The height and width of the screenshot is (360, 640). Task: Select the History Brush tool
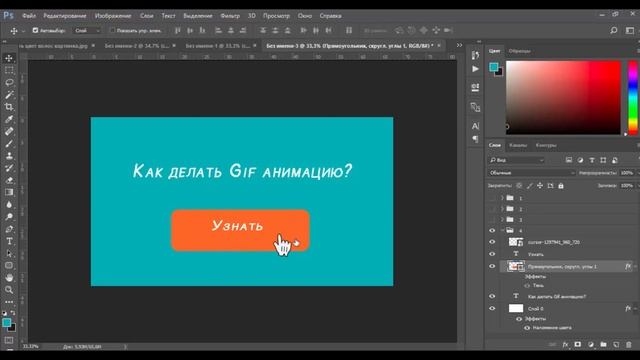(x=9, y=168)
